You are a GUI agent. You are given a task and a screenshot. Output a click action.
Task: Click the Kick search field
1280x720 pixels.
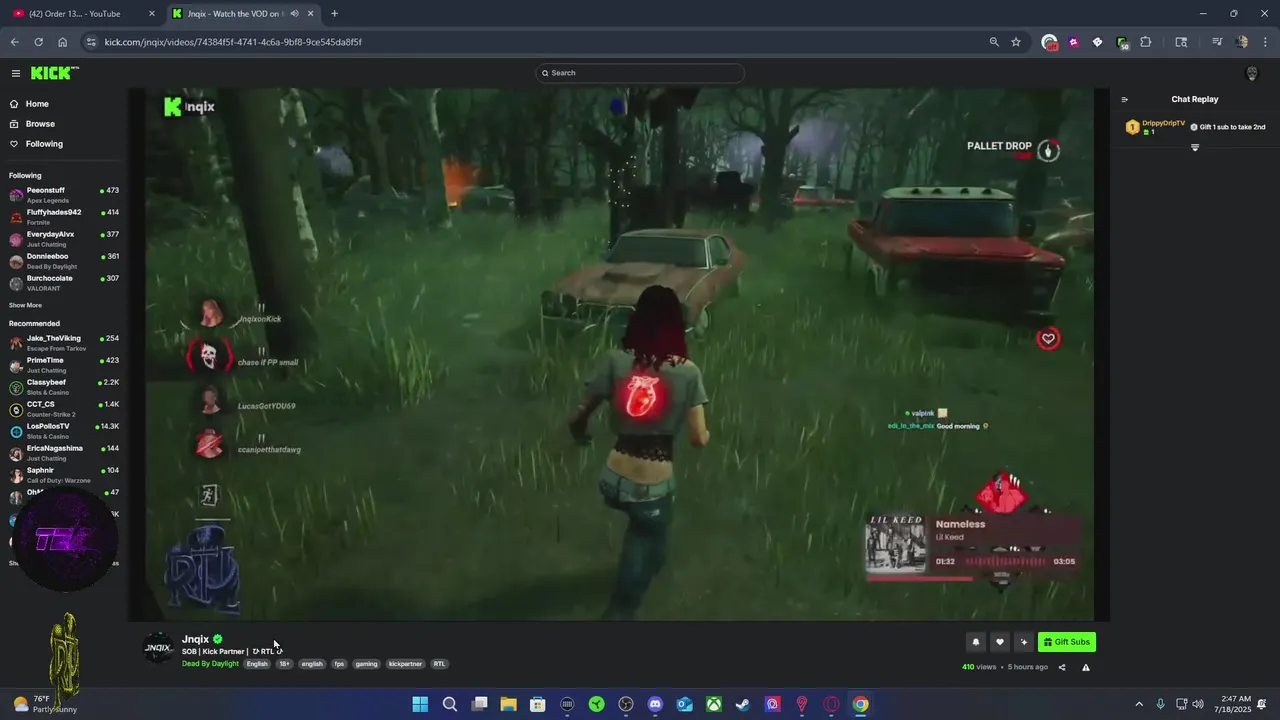point(640,73)
